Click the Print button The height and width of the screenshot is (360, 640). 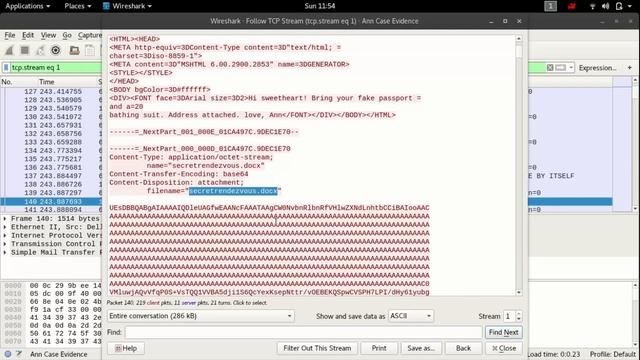click(379, 348)
